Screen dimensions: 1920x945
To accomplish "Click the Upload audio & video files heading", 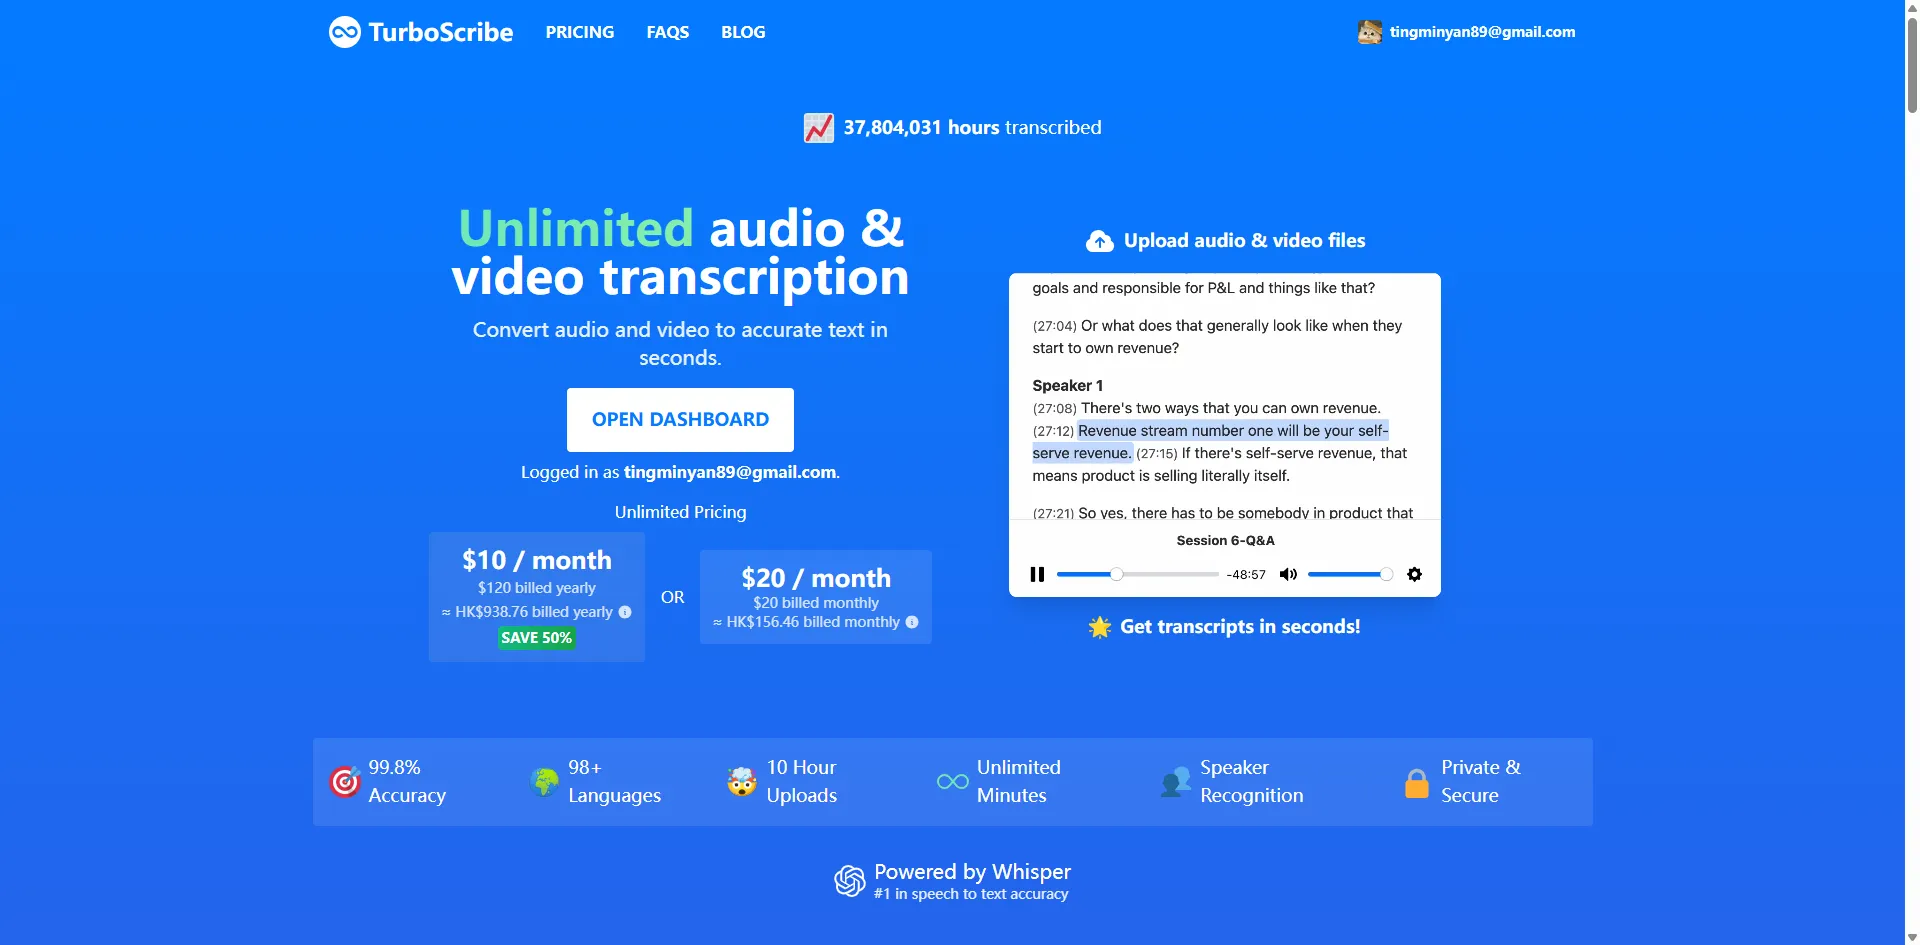I will [1243, 241].
